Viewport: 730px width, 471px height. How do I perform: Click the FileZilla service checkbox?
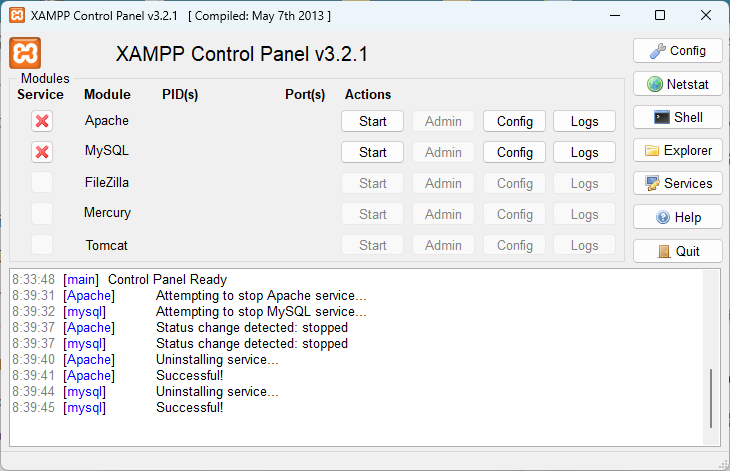tap(42, 182)
